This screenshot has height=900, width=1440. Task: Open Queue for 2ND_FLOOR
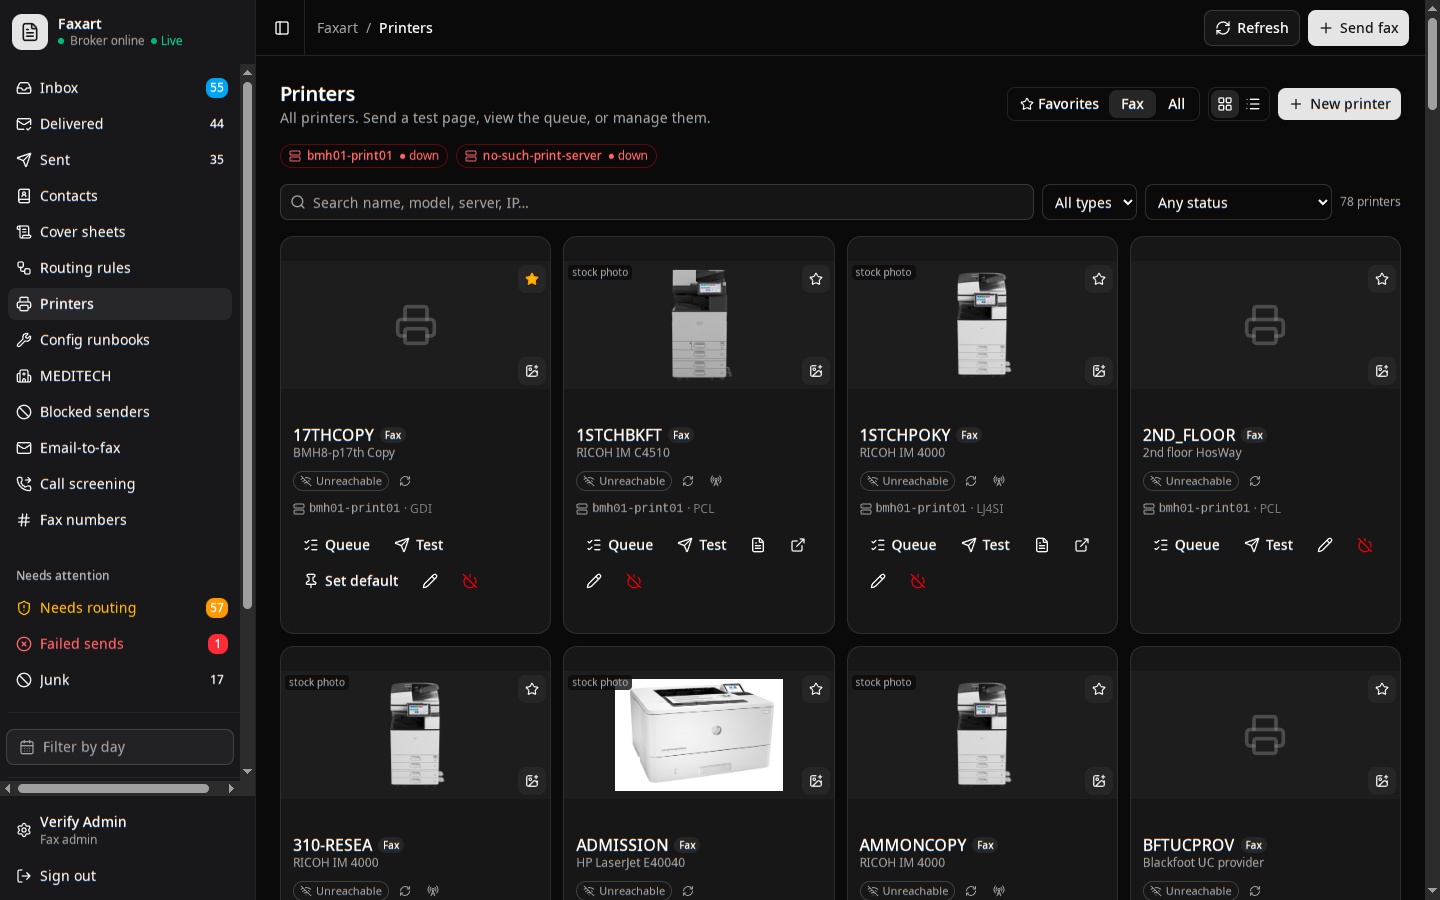[1186, 545]
